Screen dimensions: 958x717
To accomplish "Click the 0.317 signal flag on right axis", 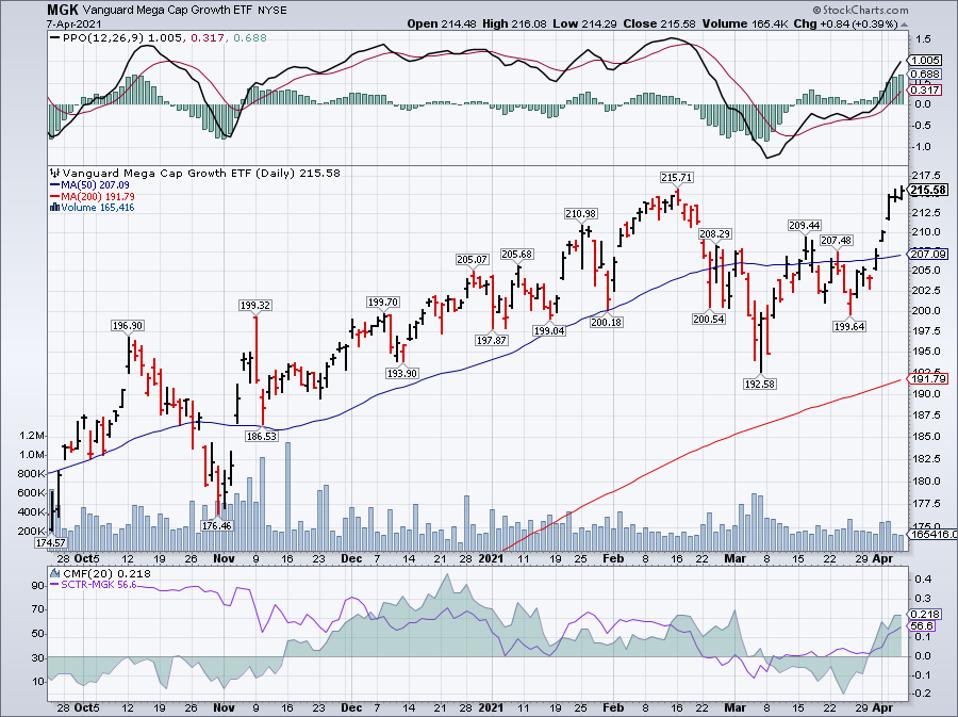I will pyautogui.click(x=926, y=90).
